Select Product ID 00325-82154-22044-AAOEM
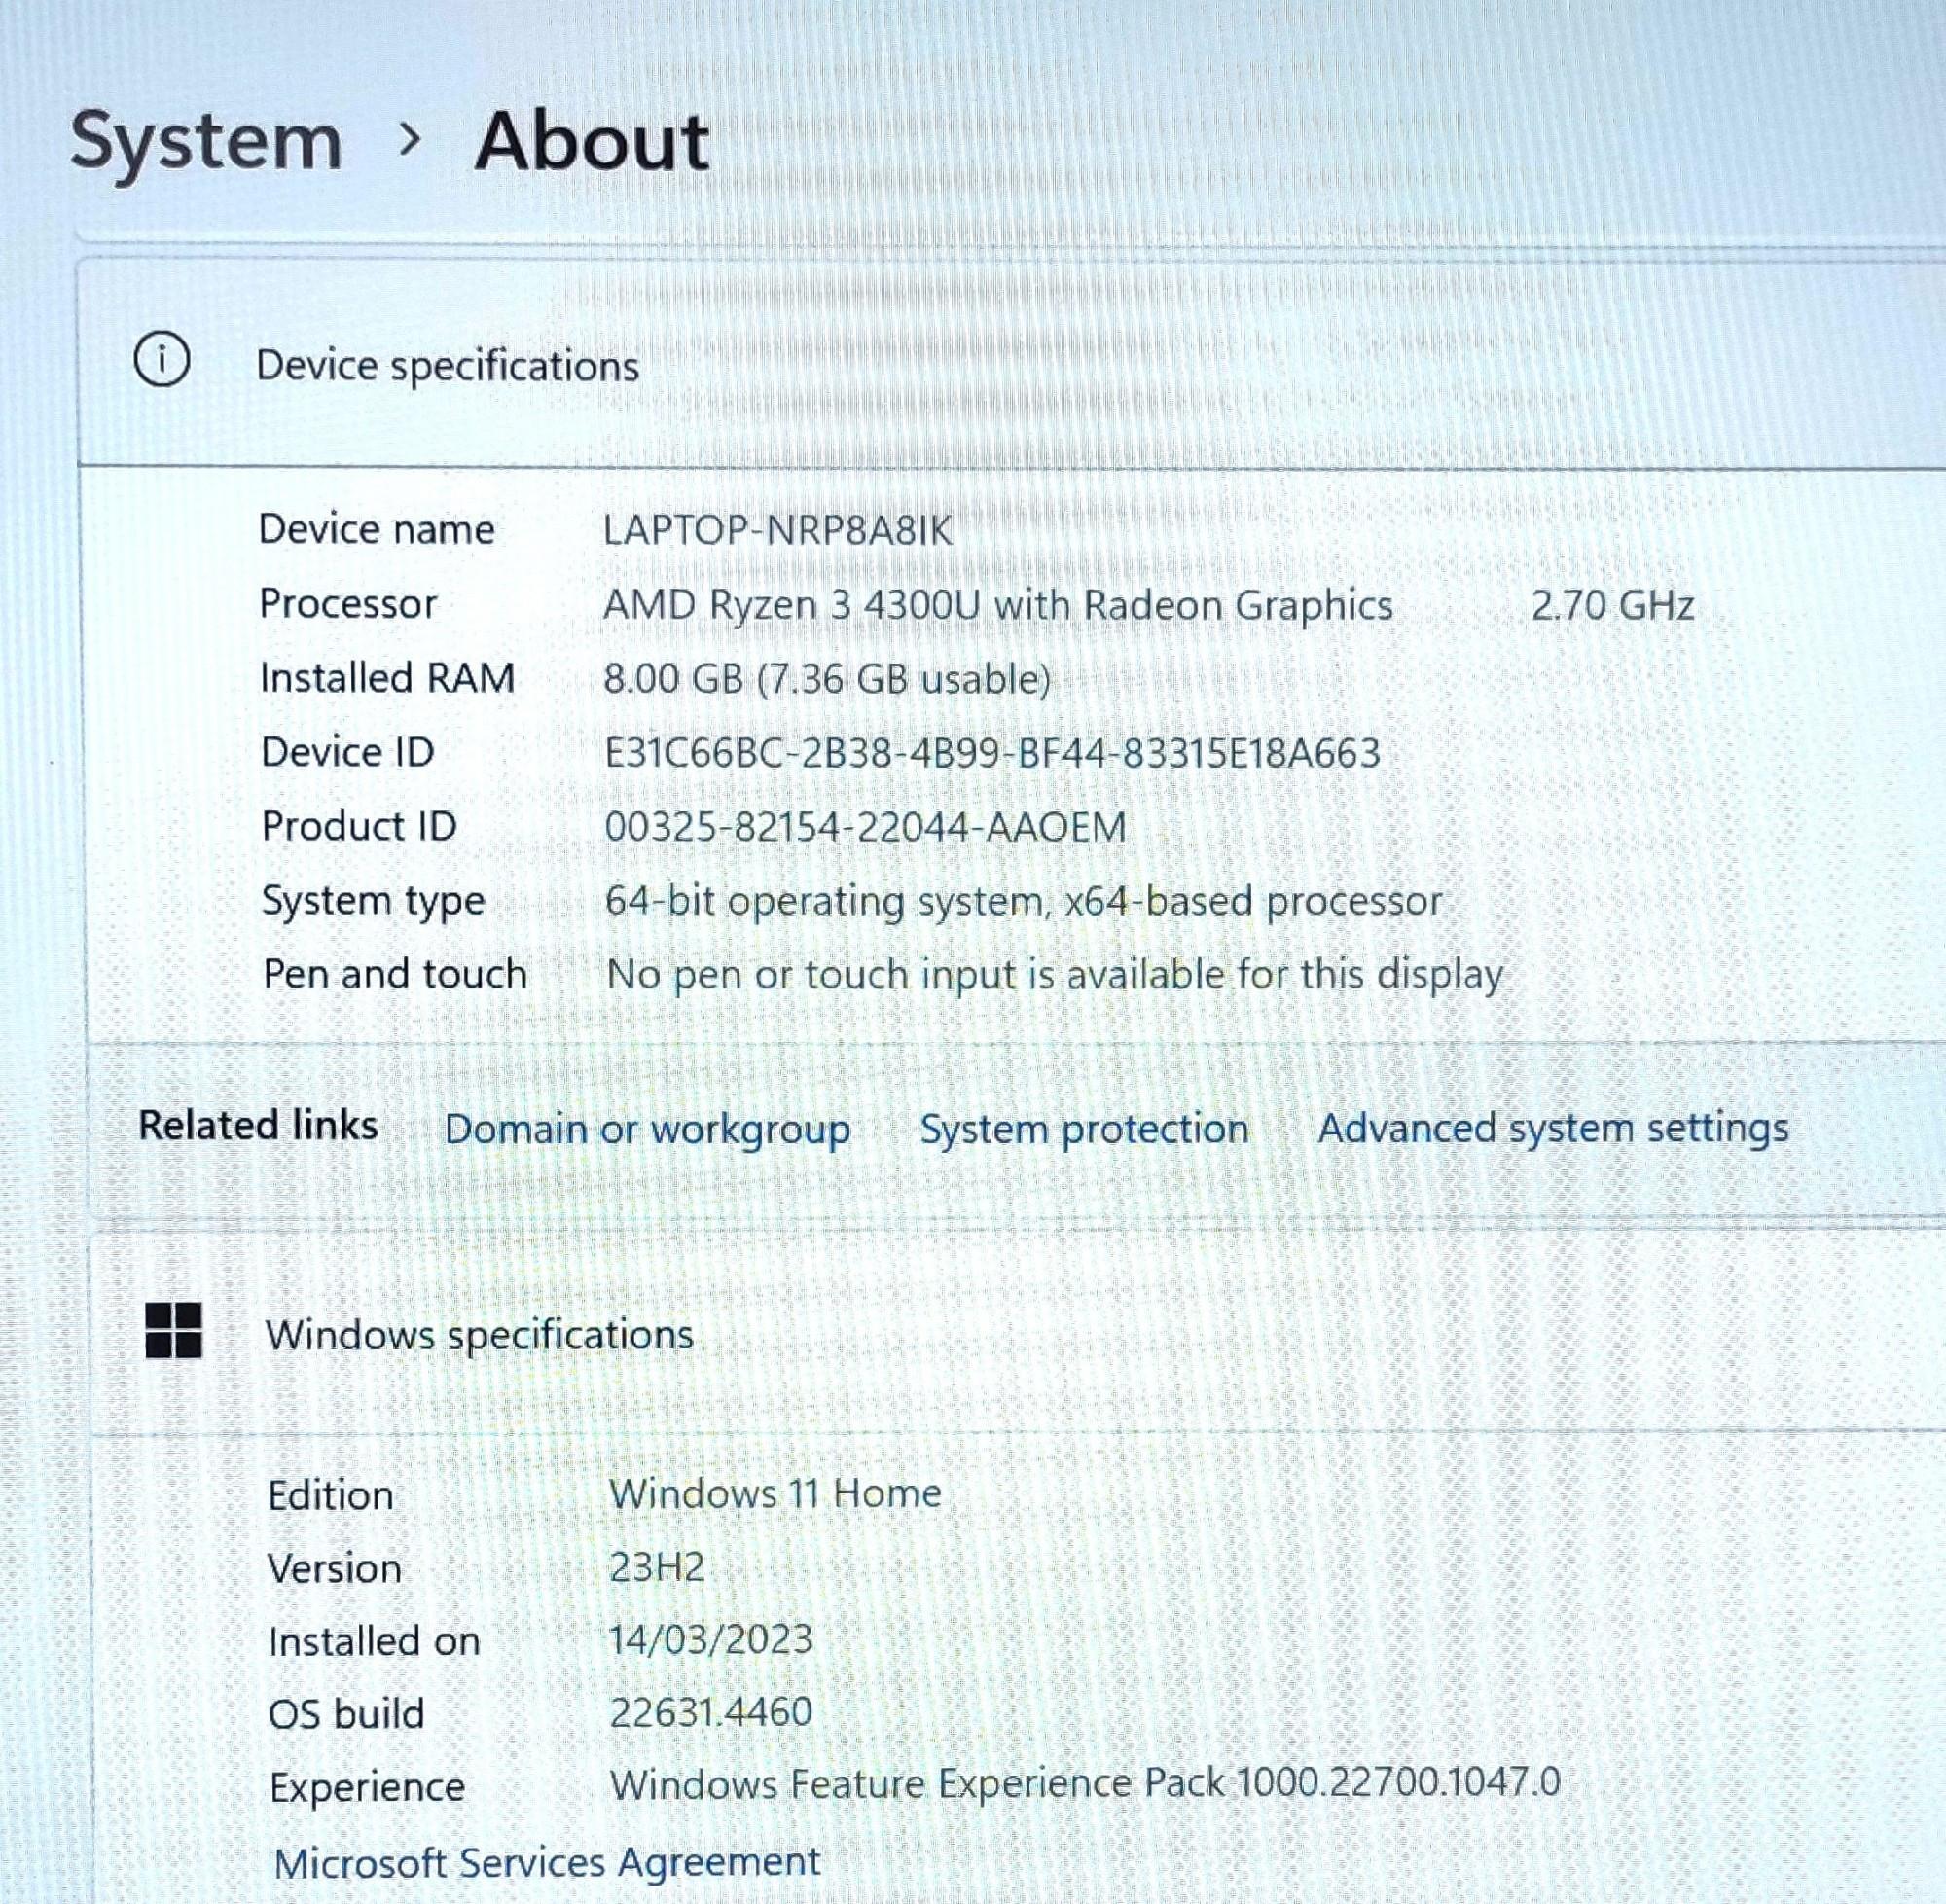1946x1904 pixels. click(x=865, y=827)
